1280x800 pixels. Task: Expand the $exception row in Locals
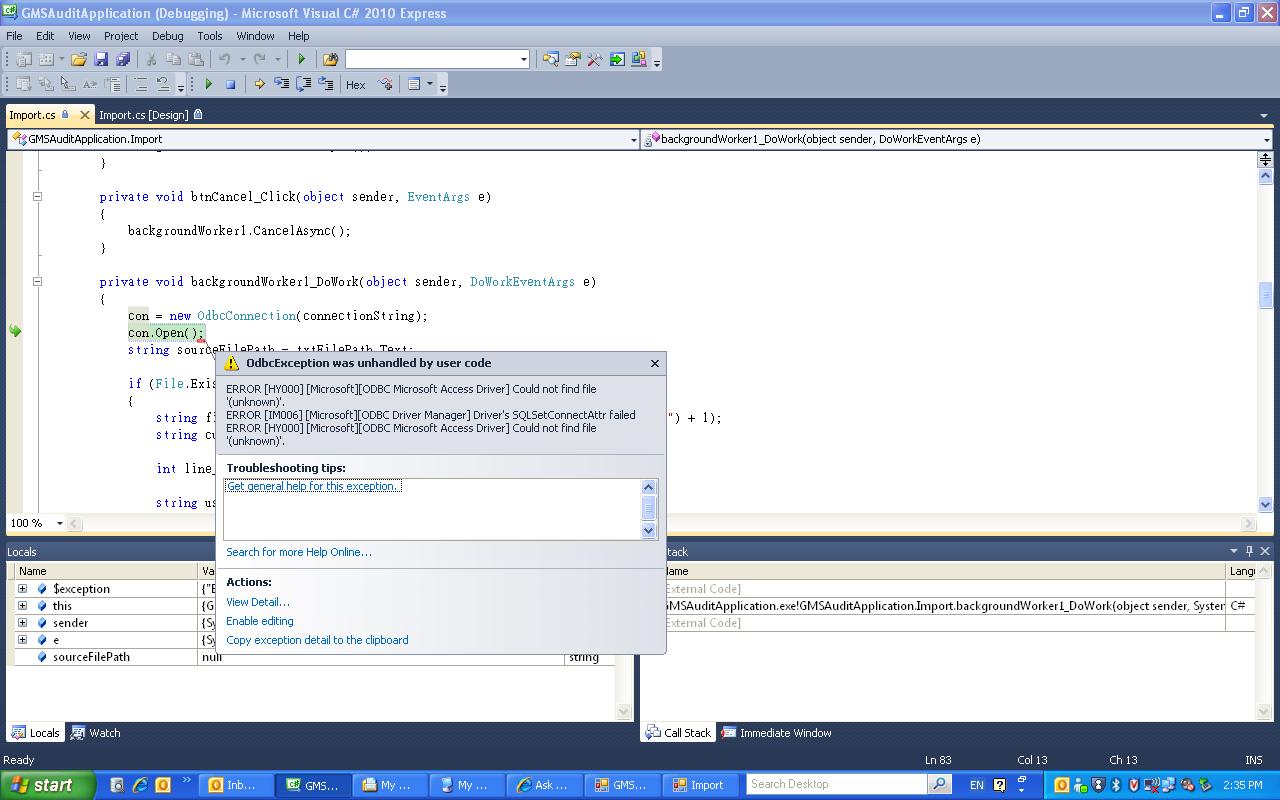[x=22, y=589]
